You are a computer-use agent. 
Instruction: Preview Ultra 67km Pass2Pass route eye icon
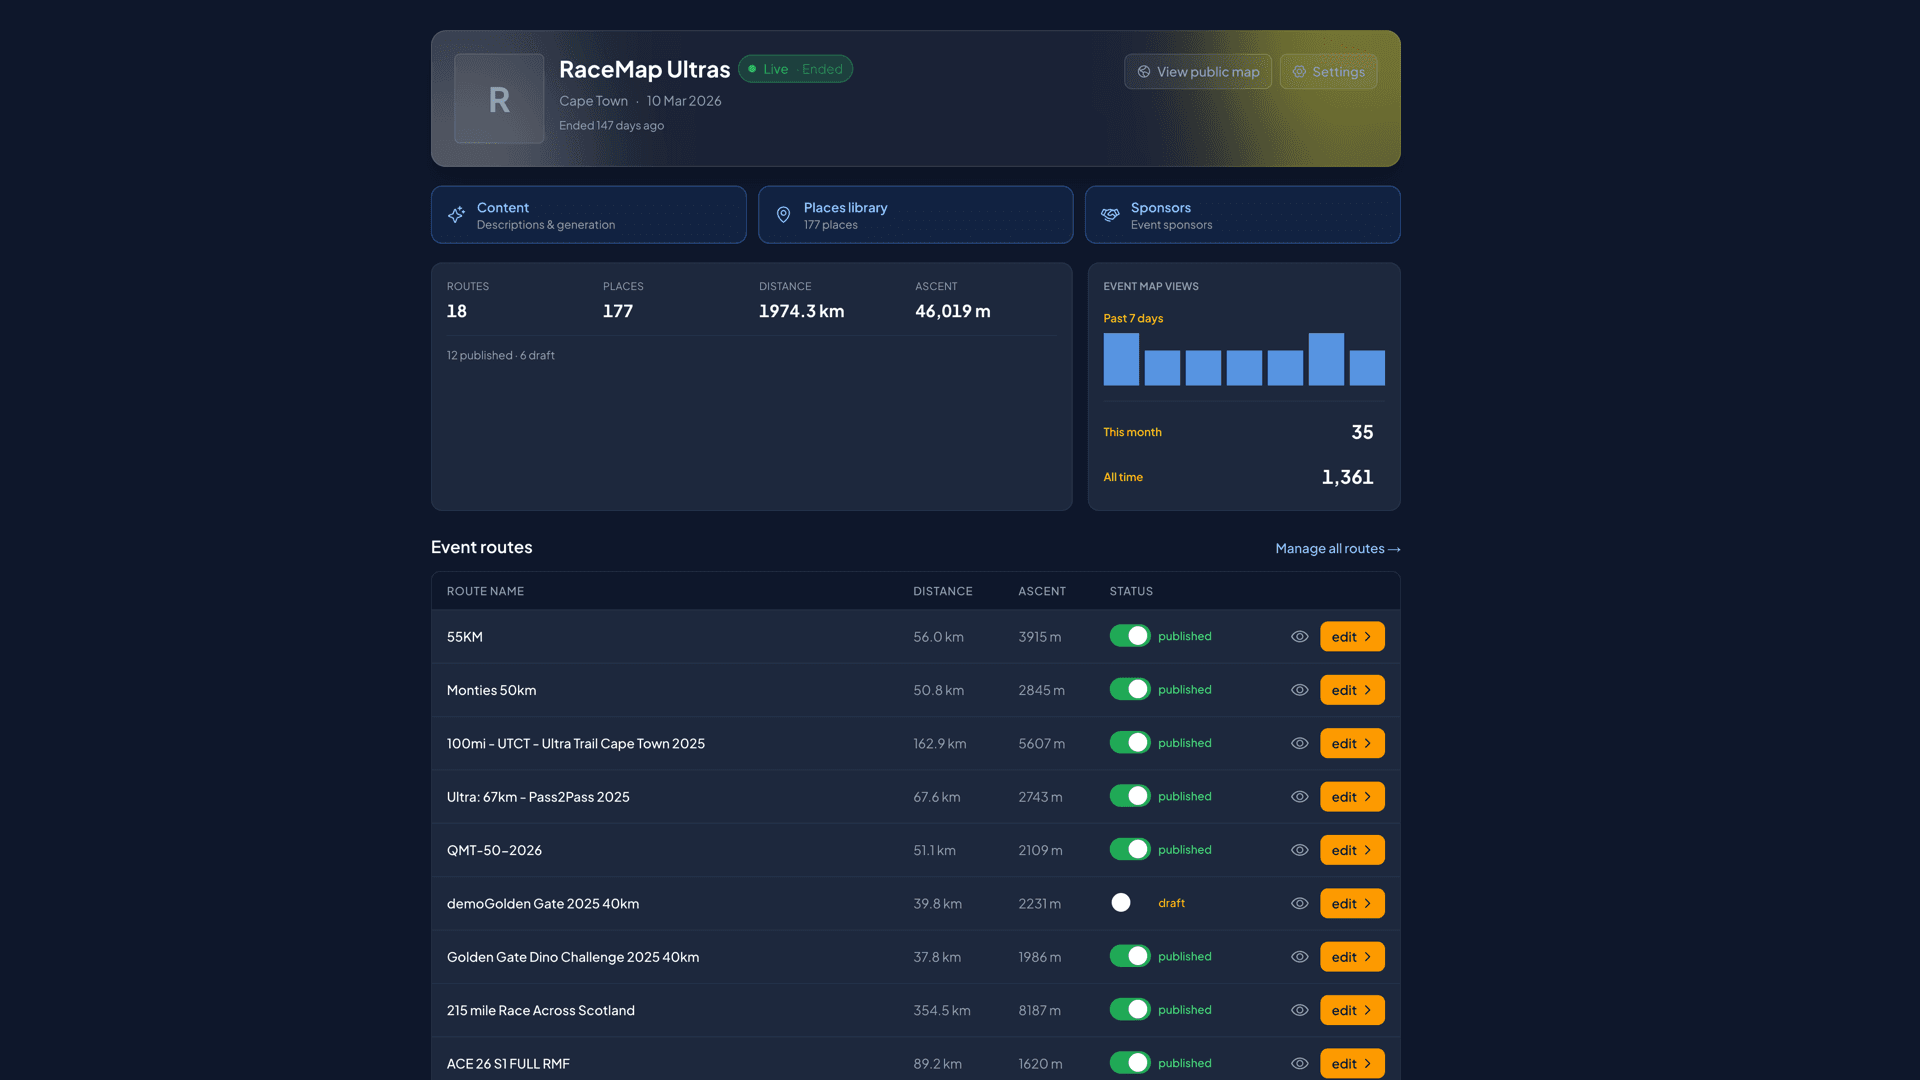point(1299,797)
